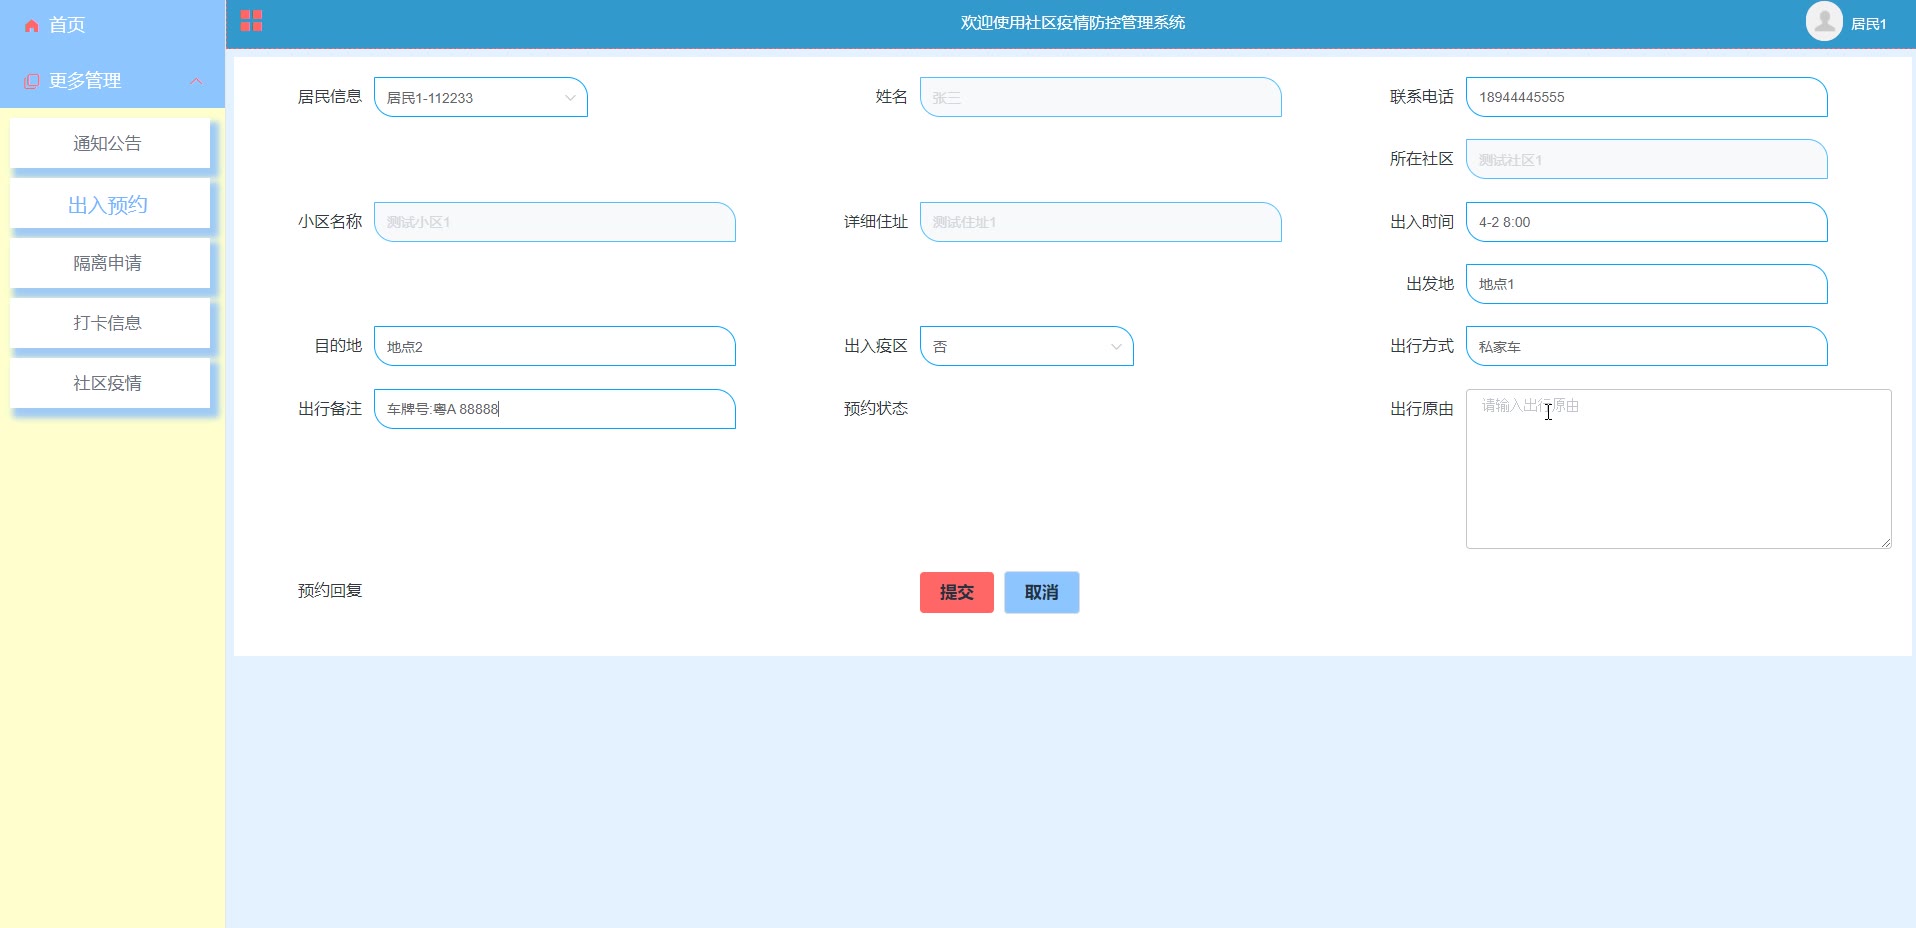Click the 目的地 input field

[x=554, y=346]
